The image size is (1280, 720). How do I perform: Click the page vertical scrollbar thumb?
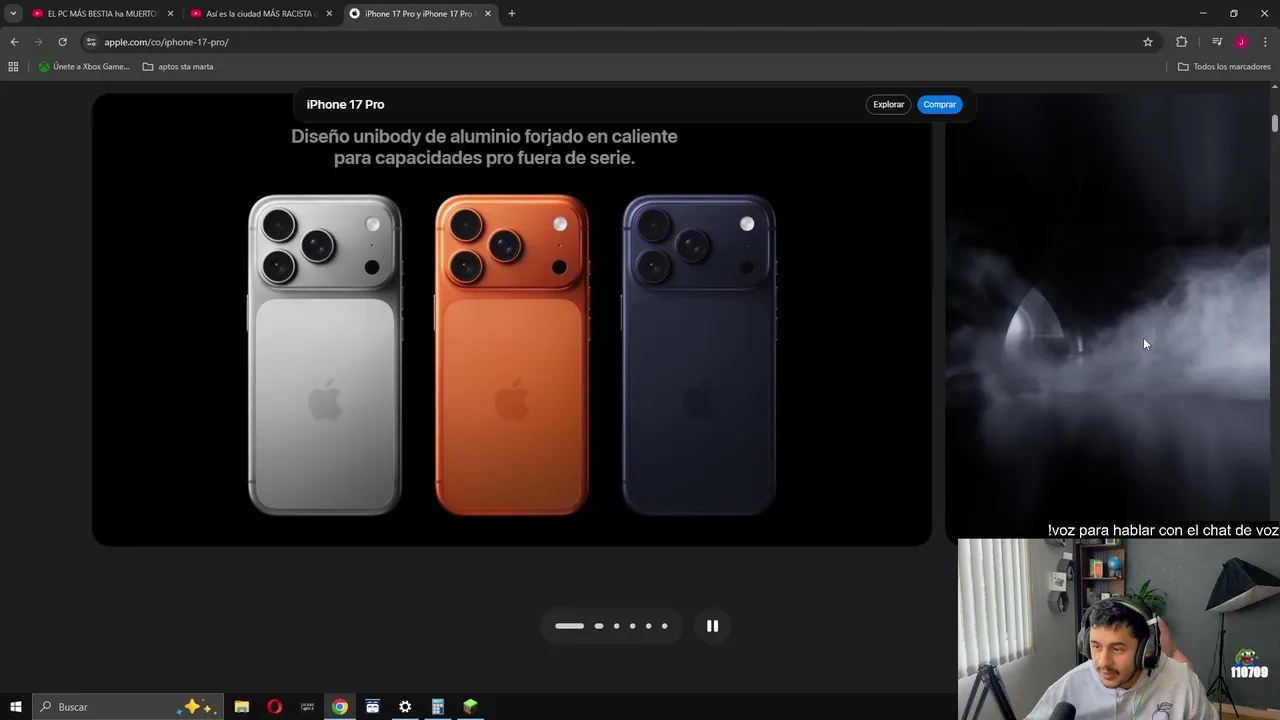[x=1275, y=122]
